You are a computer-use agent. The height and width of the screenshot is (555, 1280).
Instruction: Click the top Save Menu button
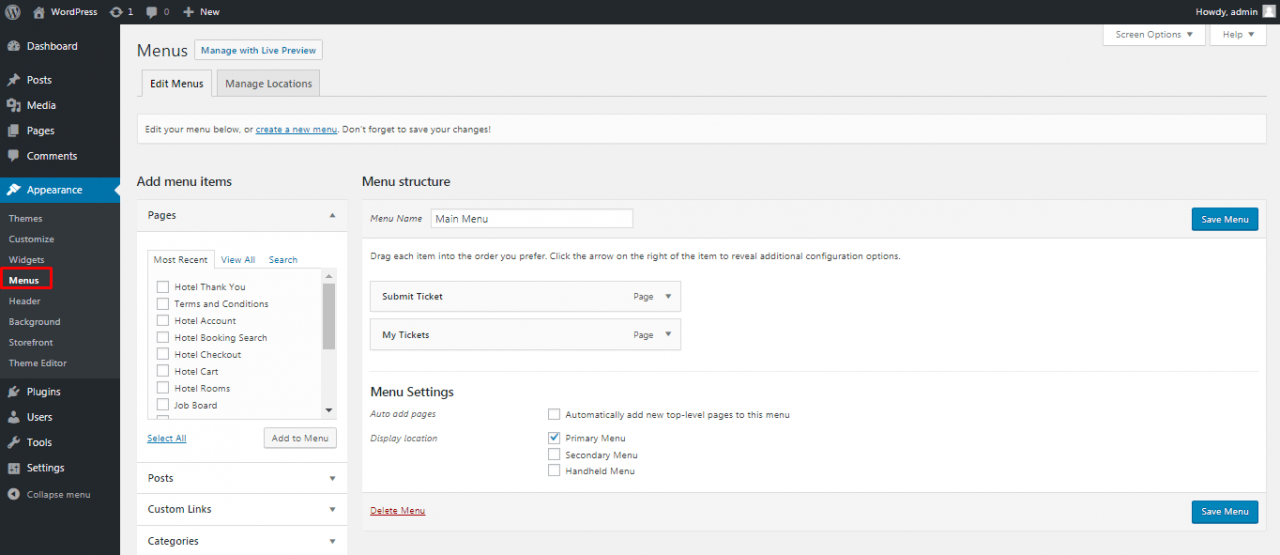click(x=1225, y=219)
